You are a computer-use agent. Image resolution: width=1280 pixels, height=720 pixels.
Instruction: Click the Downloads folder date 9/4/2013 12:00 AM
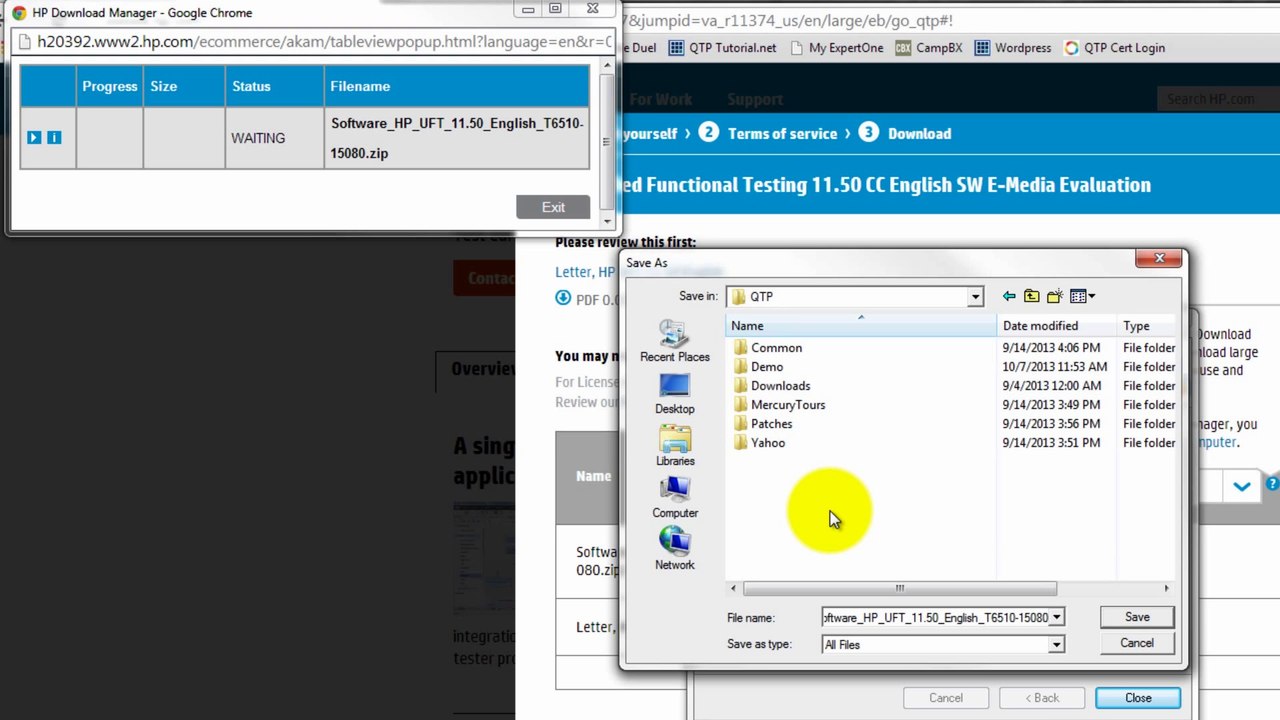point(1051,386)
